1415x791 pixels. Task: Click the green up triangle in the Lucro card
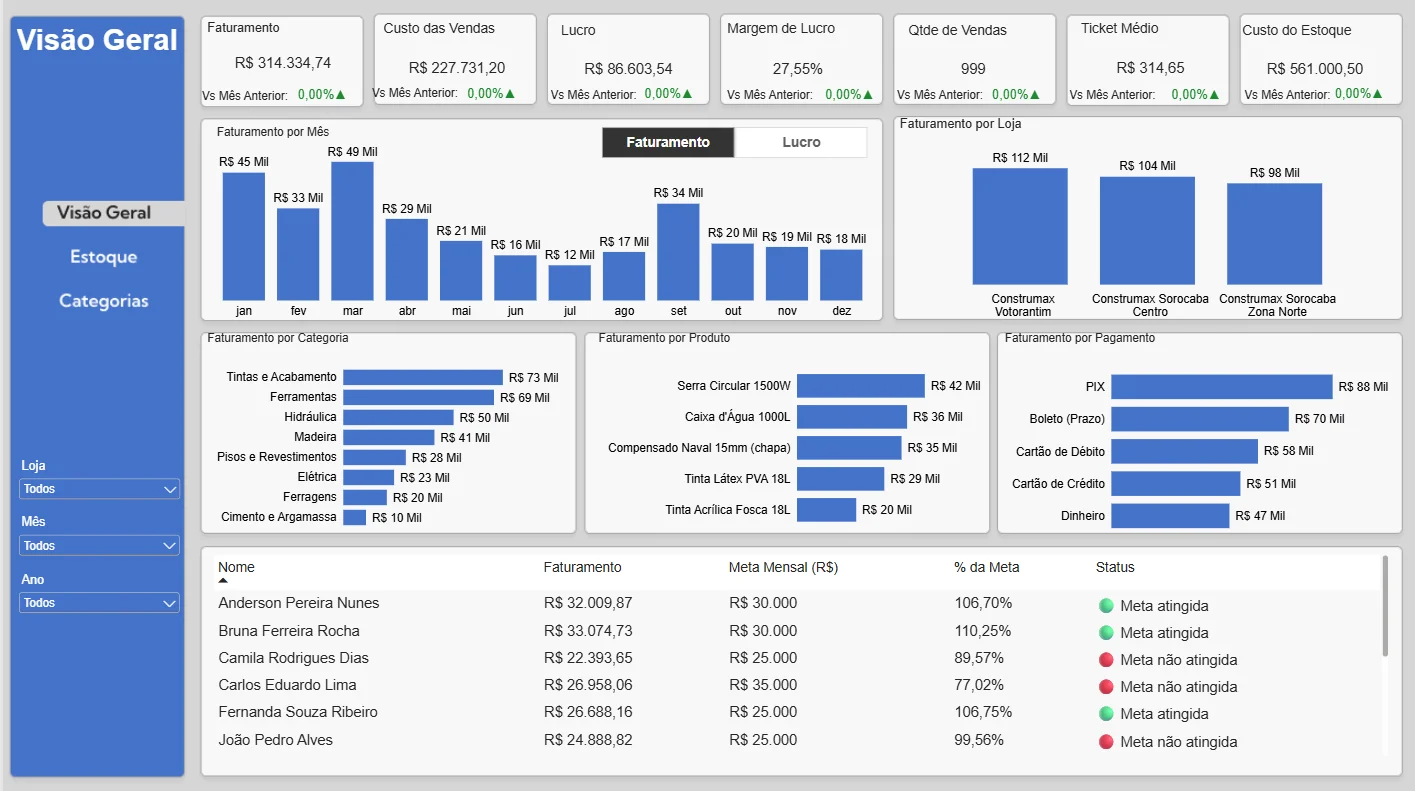(687, 94)
